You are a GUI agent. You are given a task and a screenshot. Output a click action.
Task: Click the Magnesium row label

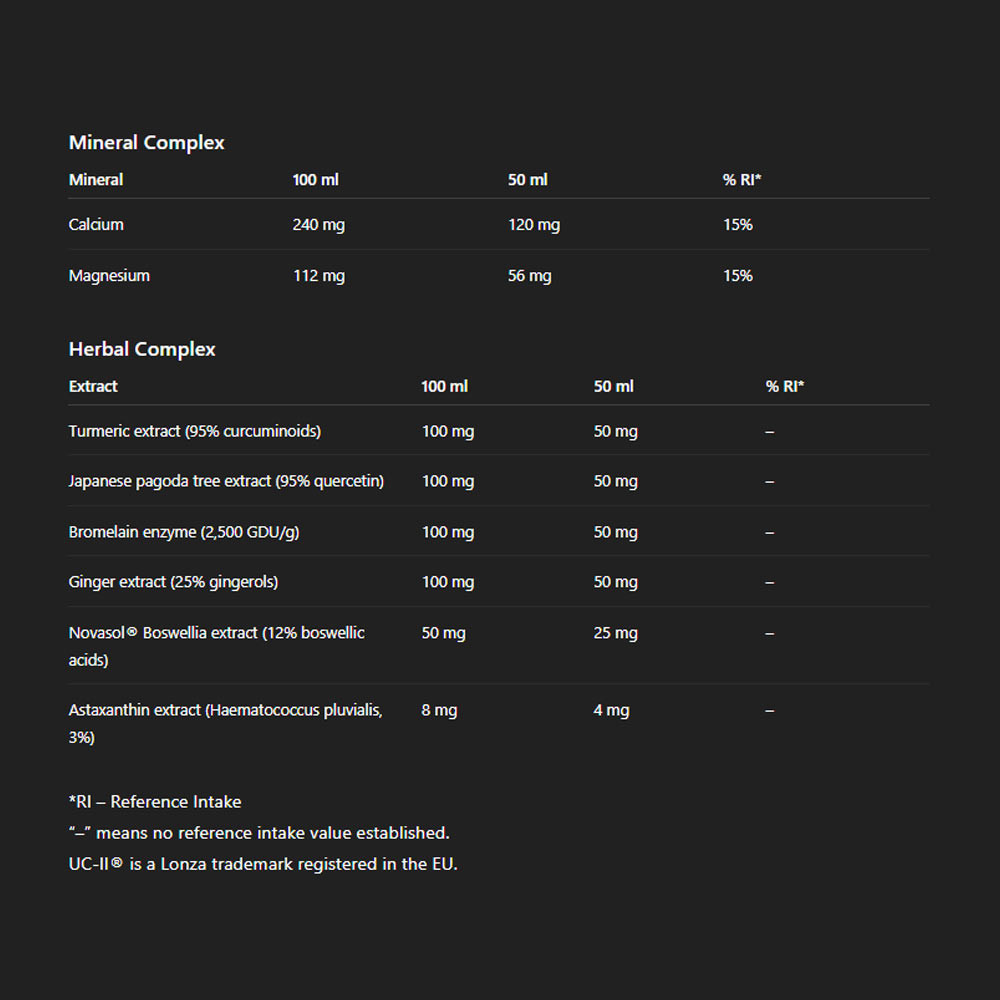click(109, 276)
